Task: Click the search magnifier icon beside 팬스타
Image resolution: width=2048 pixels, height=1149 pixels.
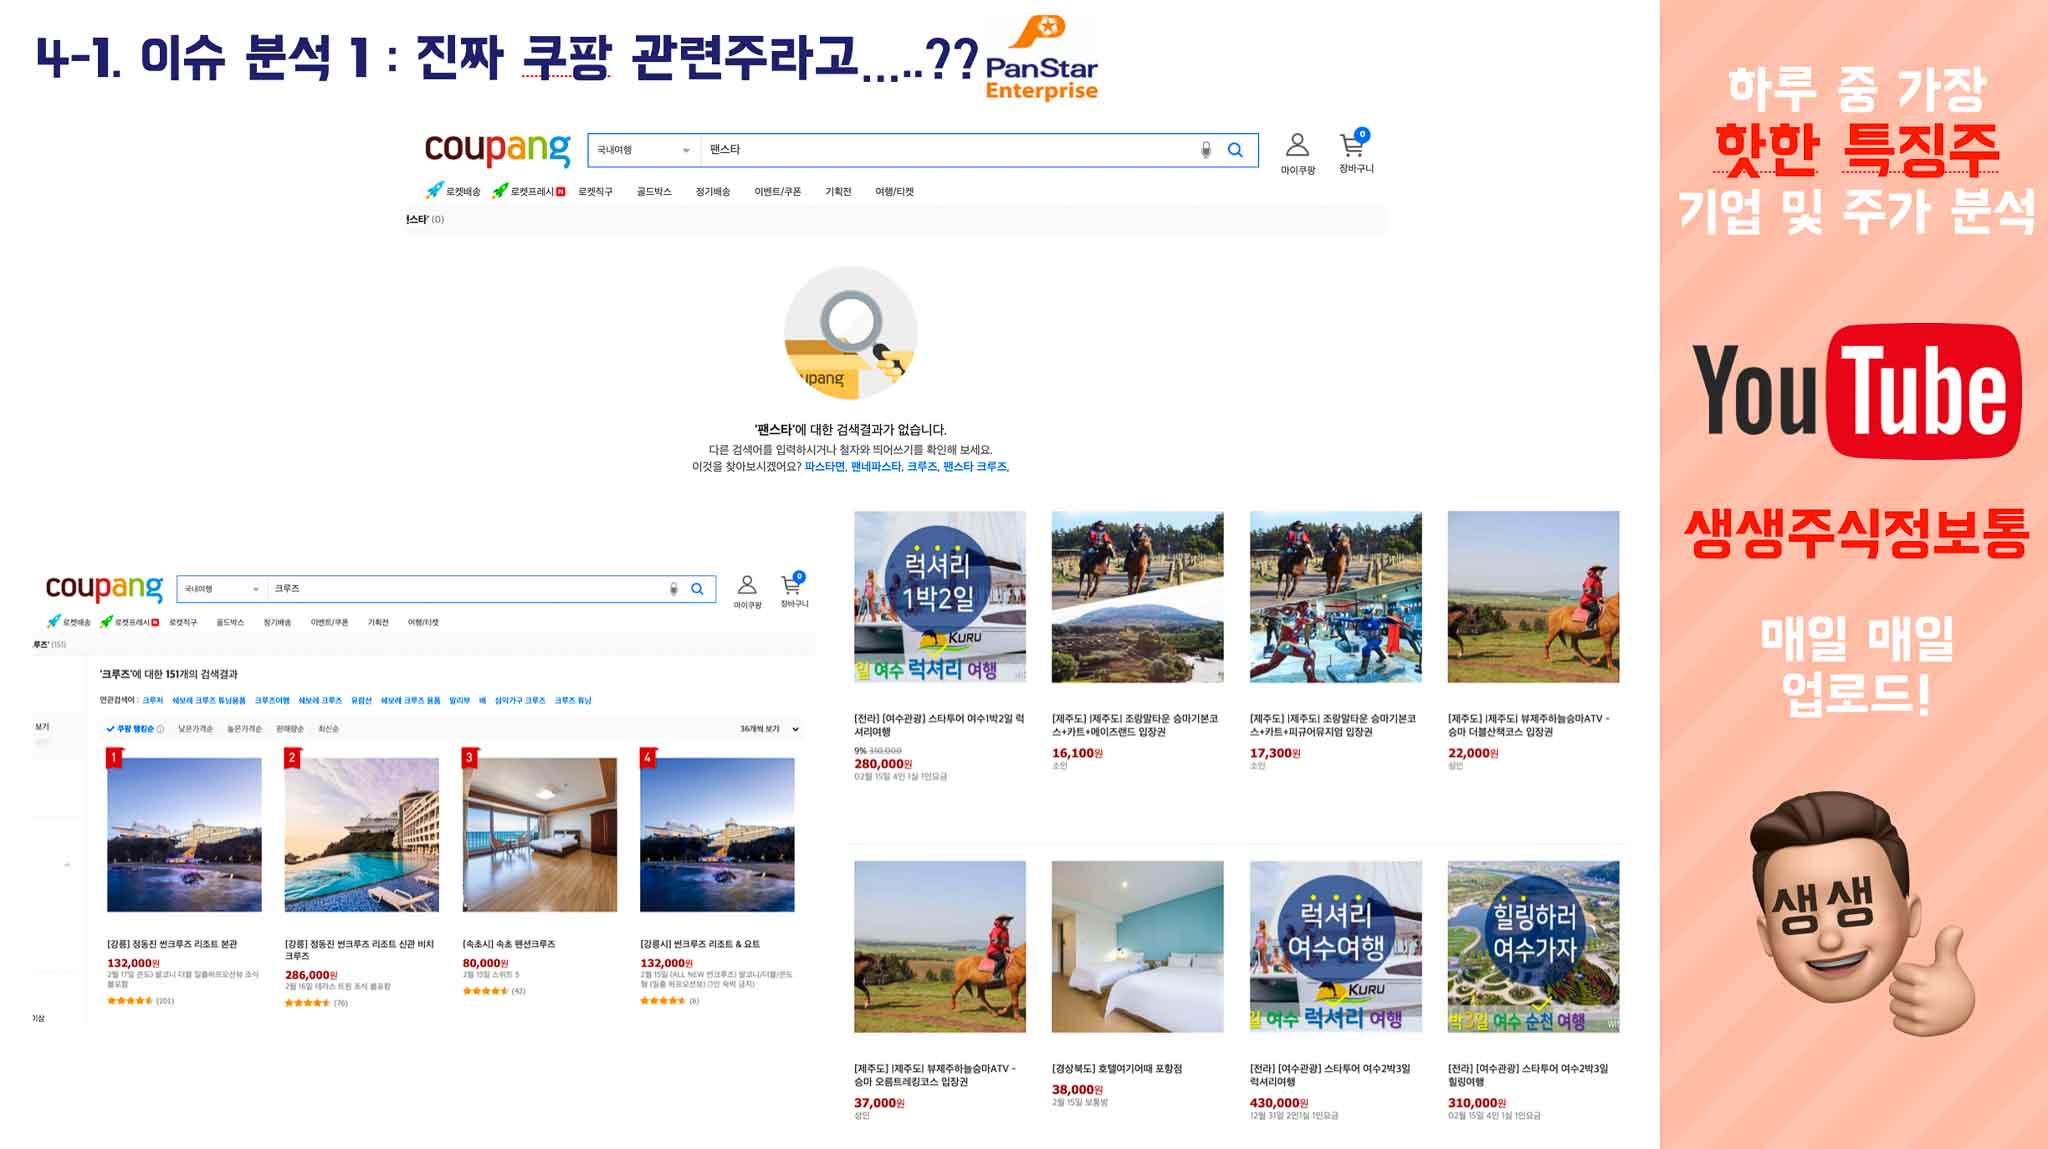Action: pos(1235,150)
